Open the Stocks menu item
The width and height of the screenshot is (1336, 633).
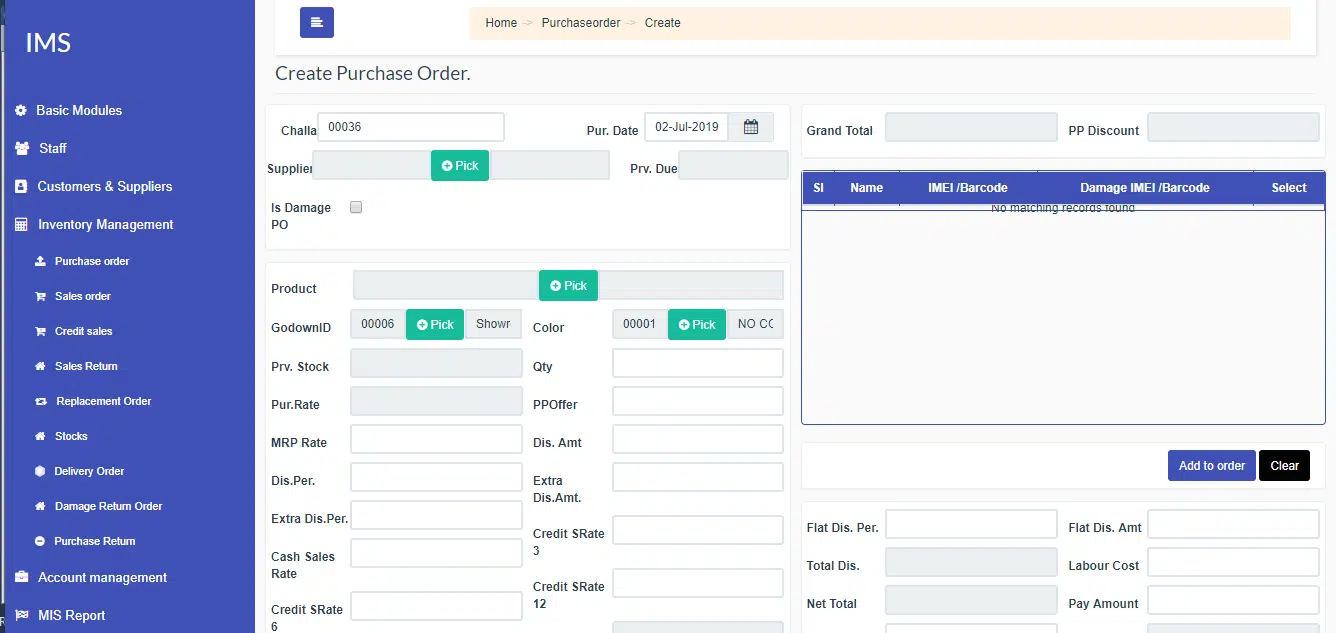click(71, 437)
